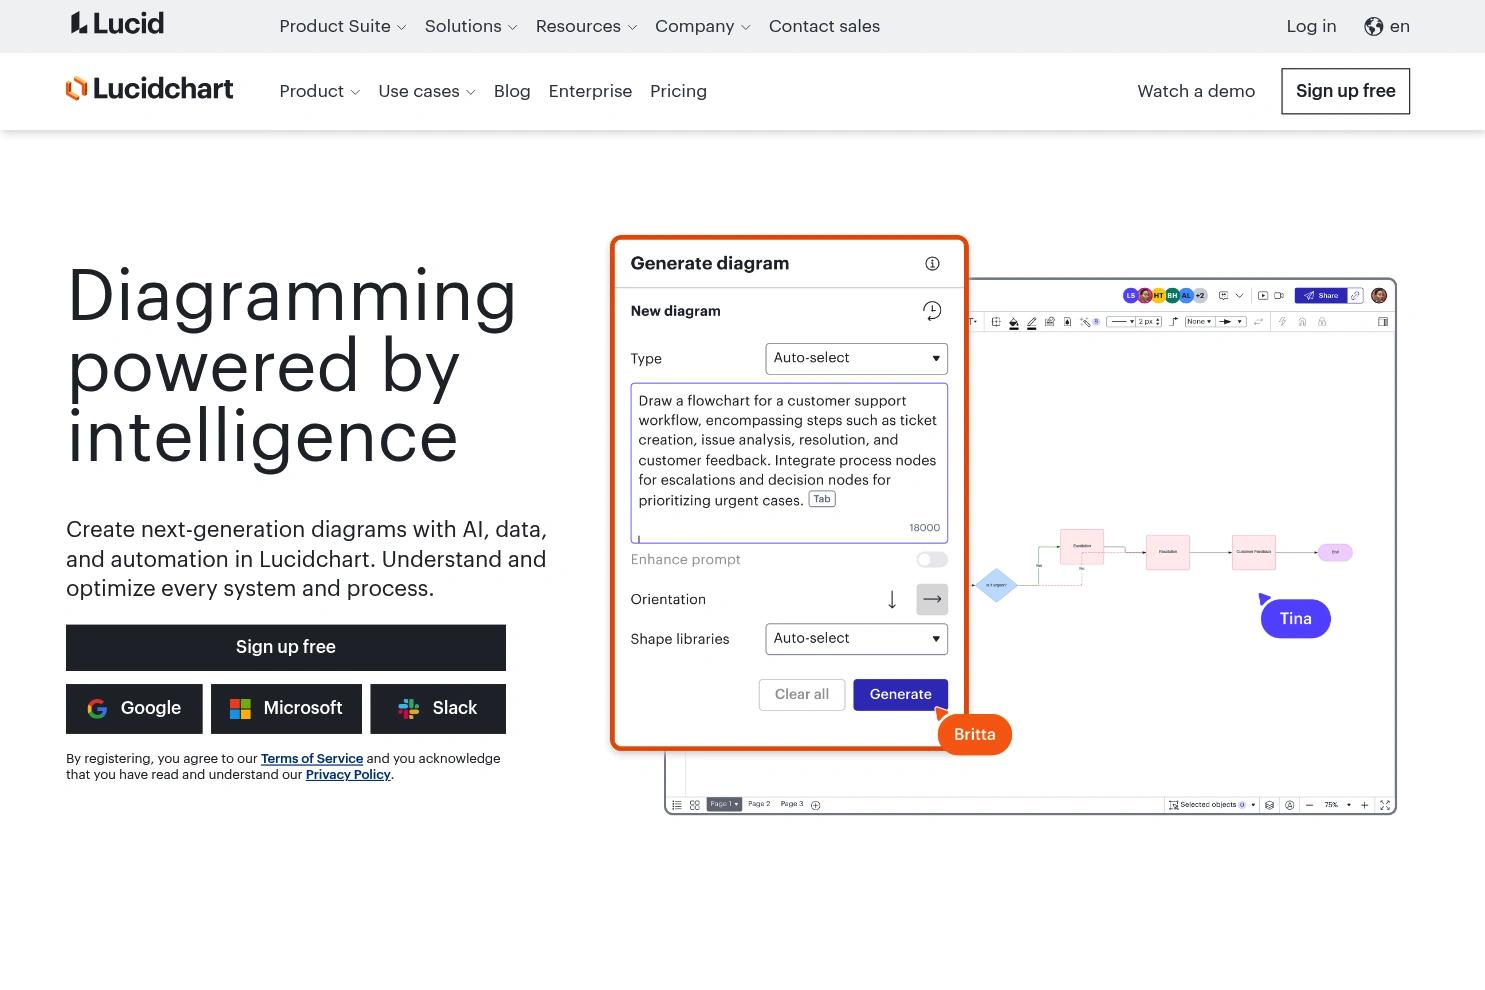The image size is (1485, 990).
Task: Click the fullscreen expand icon
Action: click(1385, 805)
